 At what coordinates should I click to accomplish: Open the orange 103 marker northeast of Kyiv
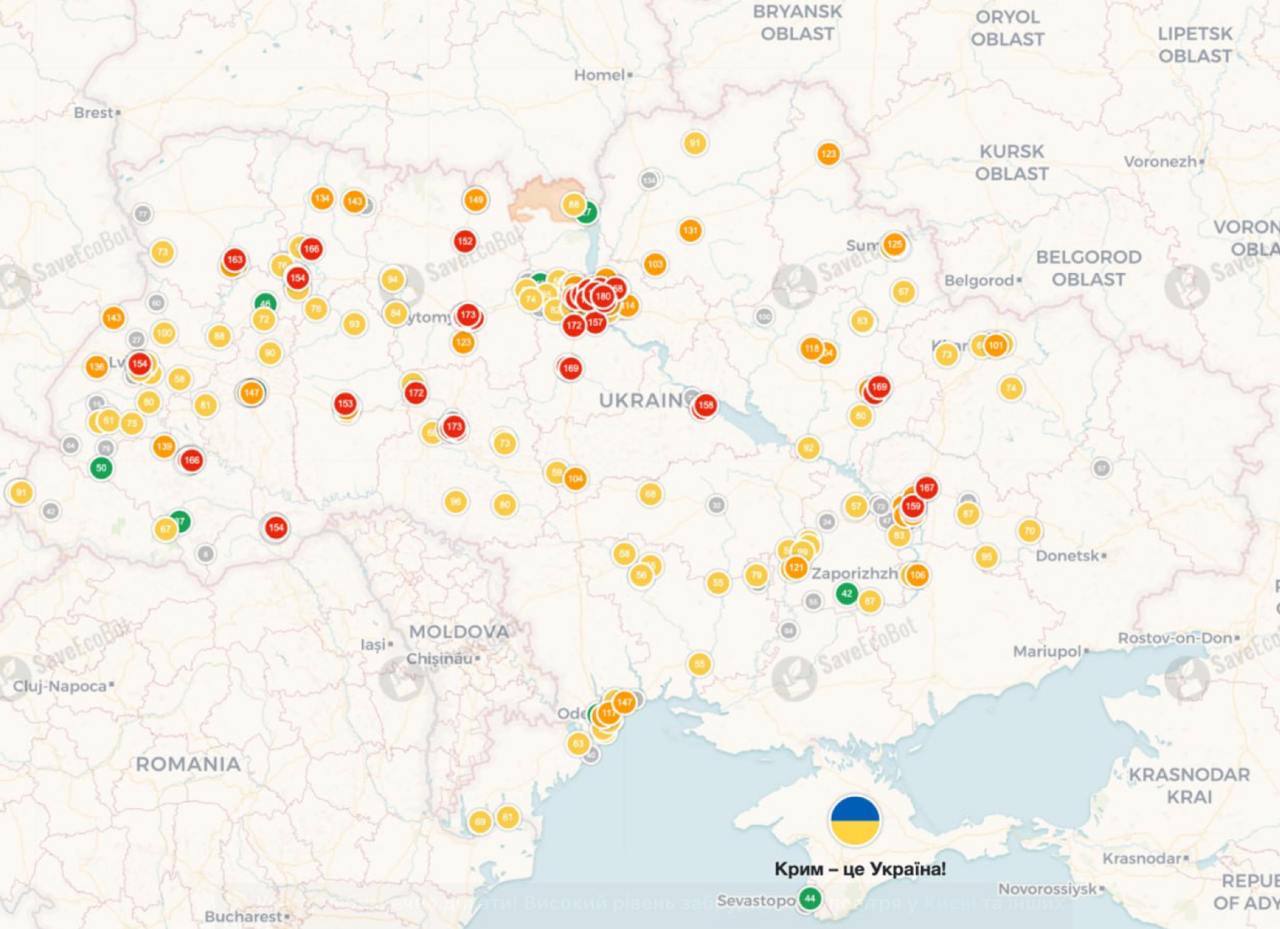click(655, 265)
